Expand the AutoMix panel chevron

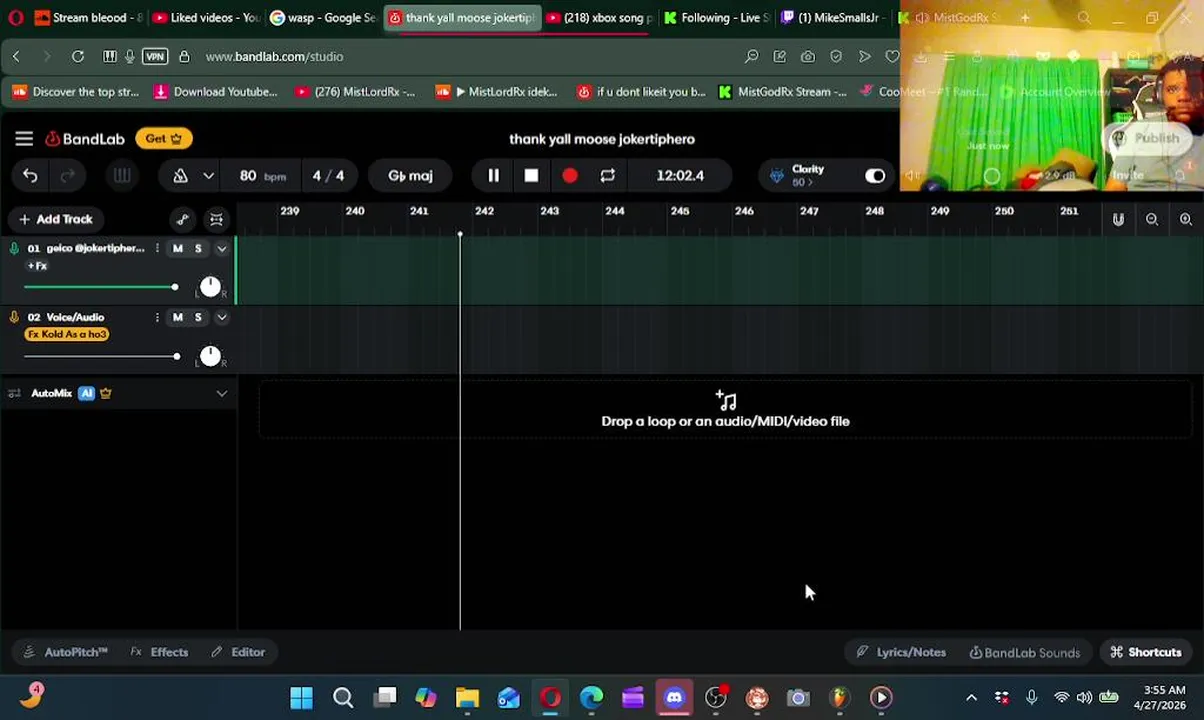click(x=222, y=394)
